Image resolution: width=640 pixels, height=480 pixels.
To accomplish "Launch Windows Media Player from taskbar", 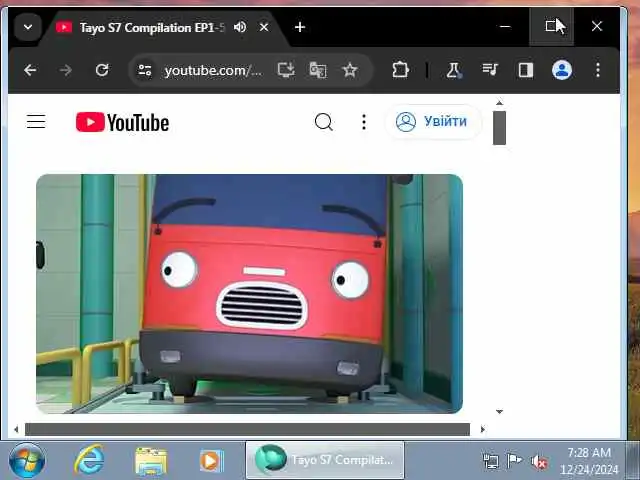I will click(211, 461).
